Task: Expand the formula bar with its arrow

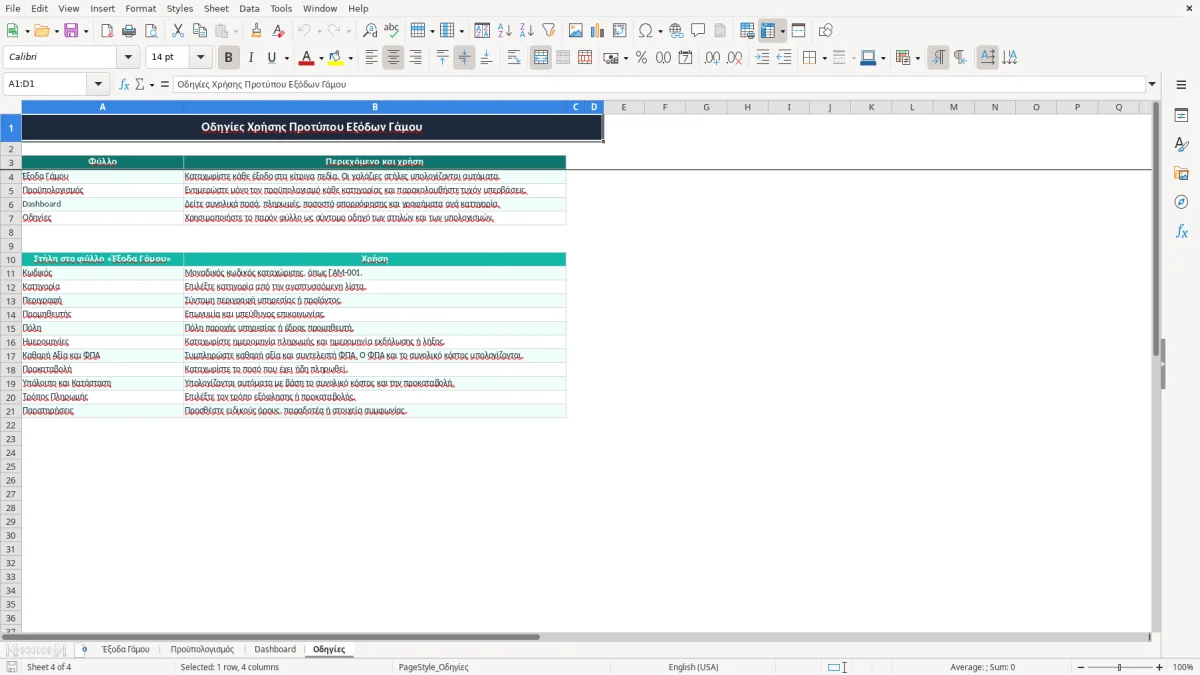Action: [x=1152, y=84]
